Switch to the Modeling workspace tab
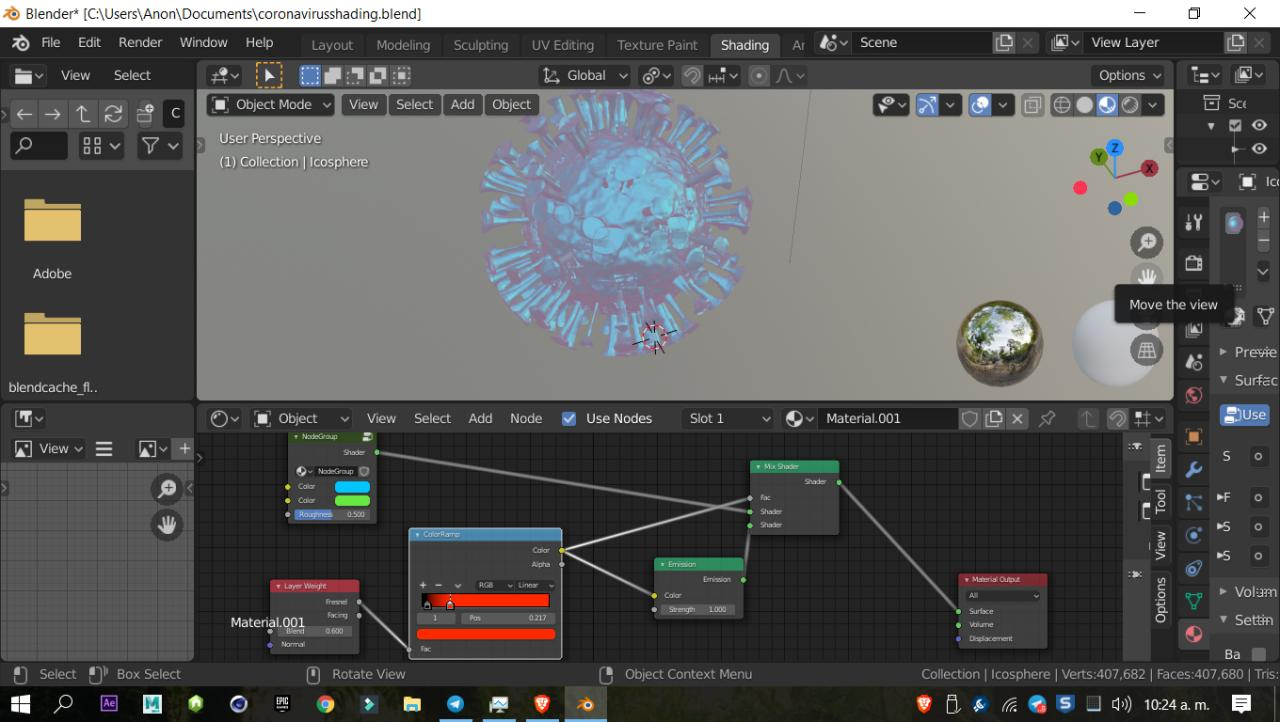Viewport: 1280px width, 722px height. (403, 45)
